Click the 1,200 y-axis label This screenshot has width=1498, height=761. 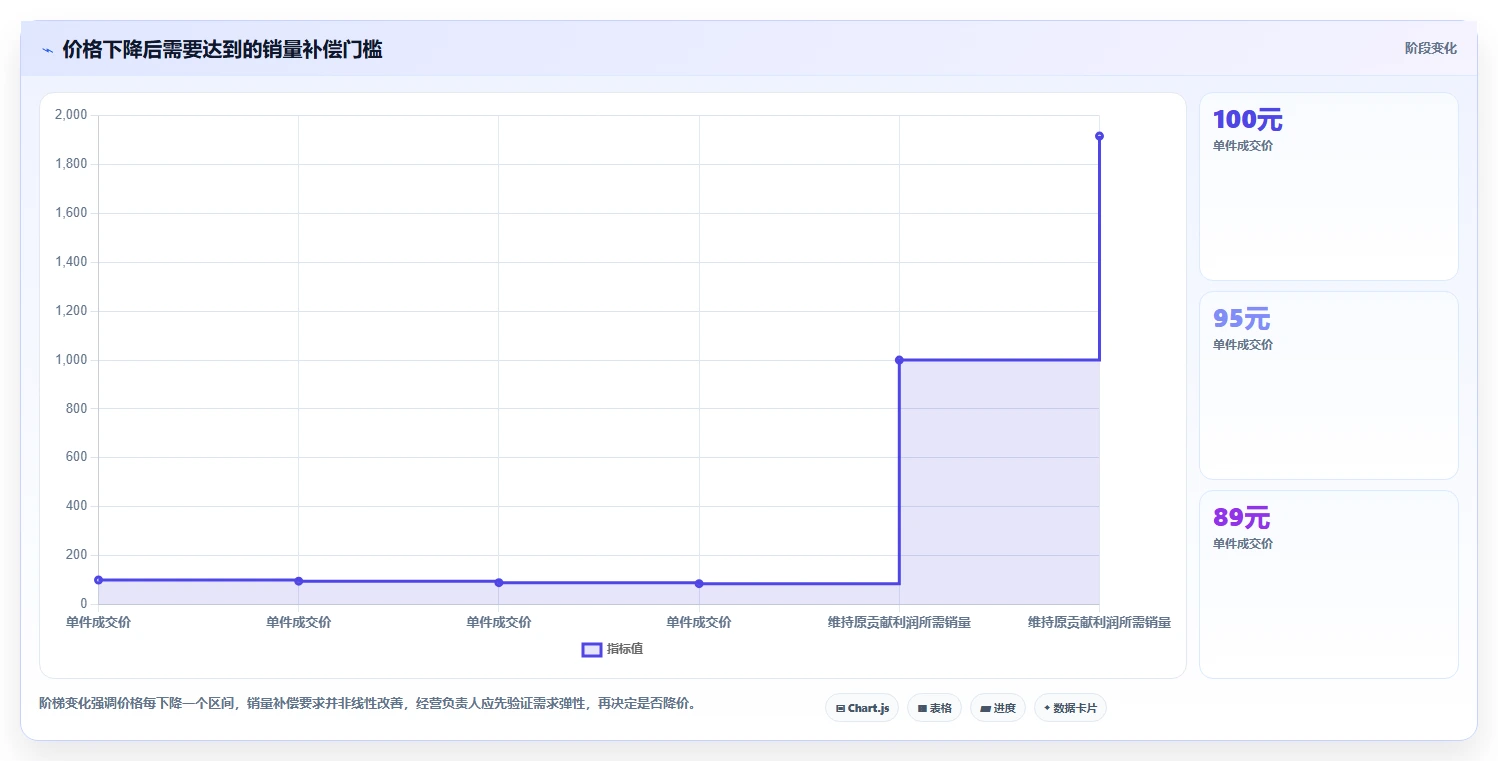71,311
